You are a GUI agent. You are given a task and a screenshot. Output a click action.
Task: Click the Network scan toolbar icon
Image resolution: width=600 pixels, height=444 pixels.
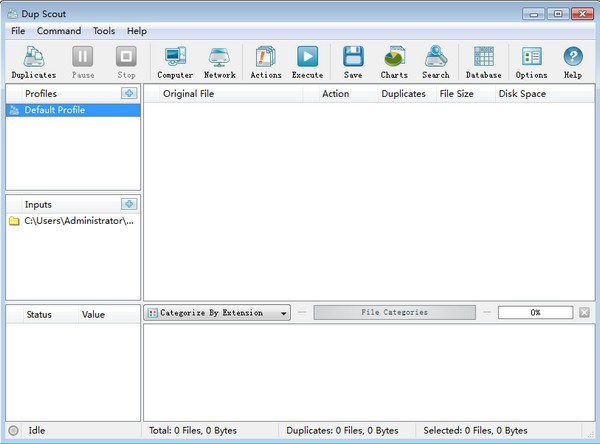(219, 61)
